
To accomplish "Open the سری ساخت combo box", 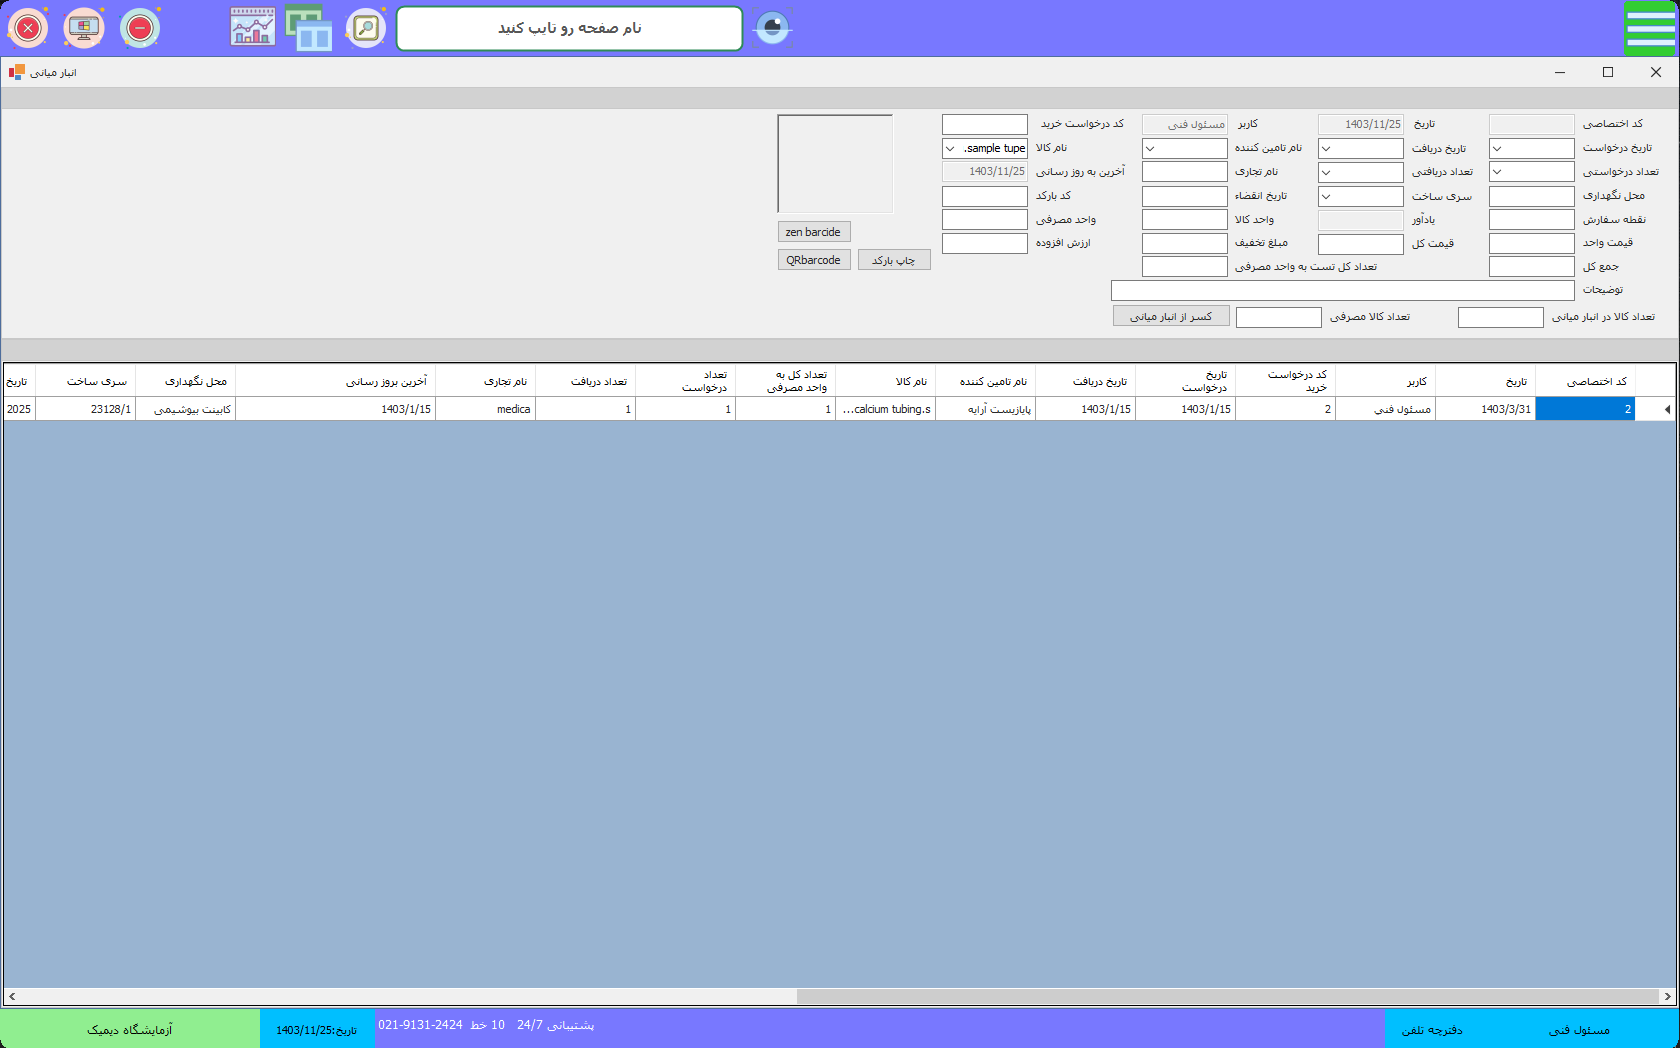I will (1326, 197).
